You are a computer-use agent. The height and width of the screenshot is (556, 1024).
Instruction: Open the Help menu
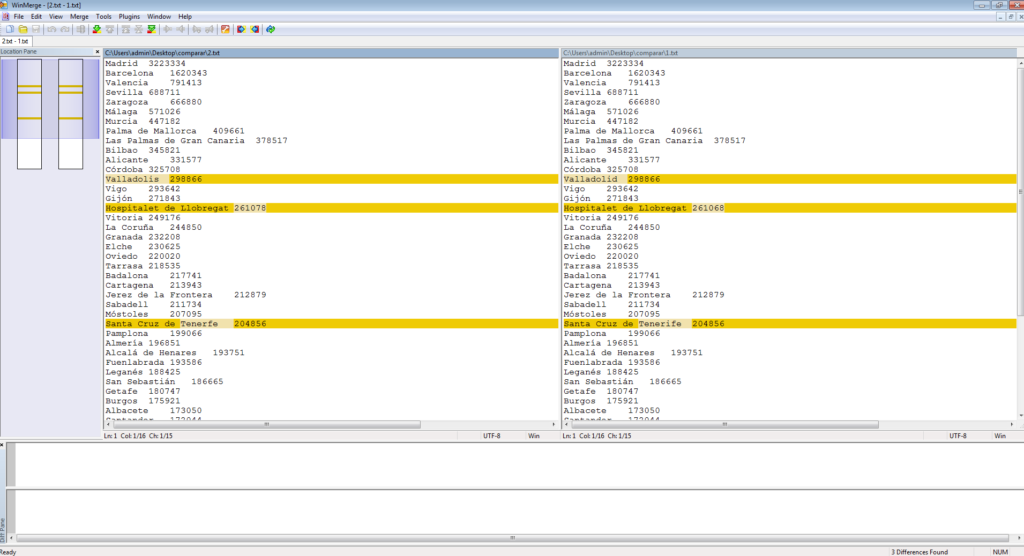tap(185, 16)
